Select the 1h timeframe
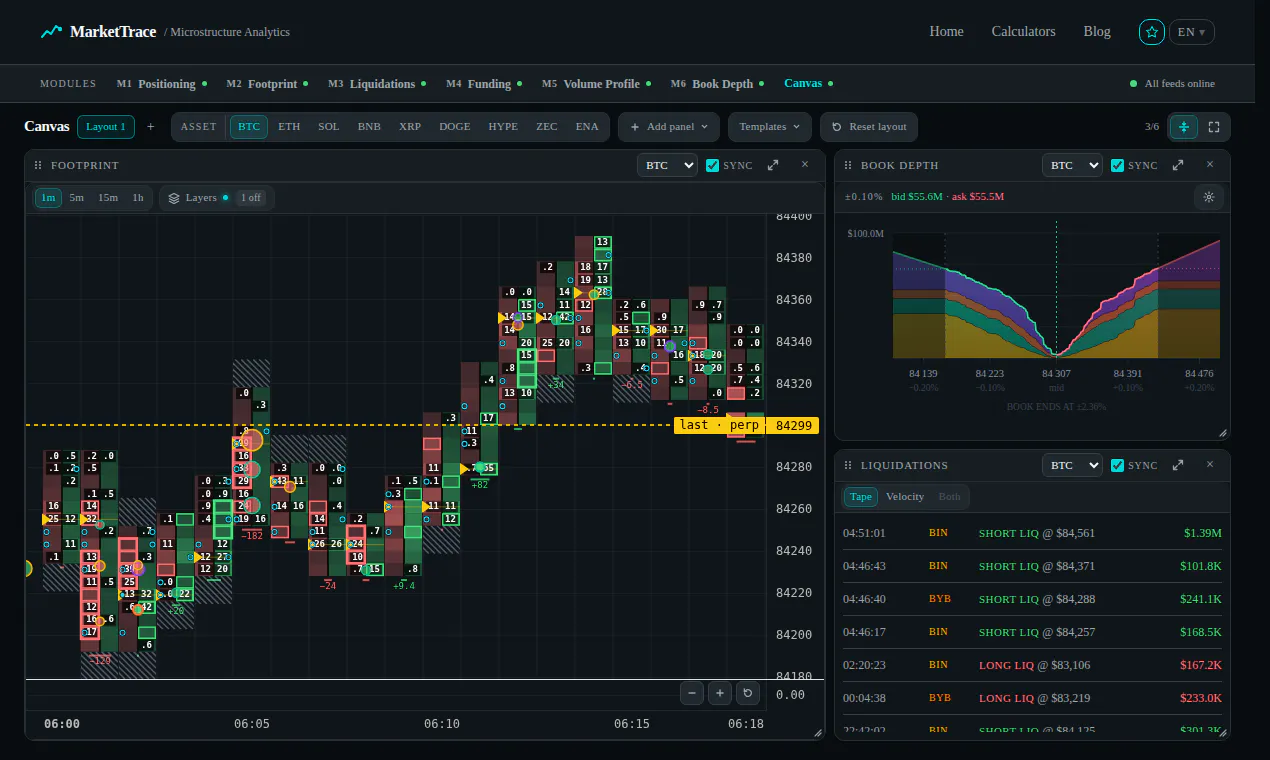This screenshot has height=760, width=1270. (x=138, y=198)
